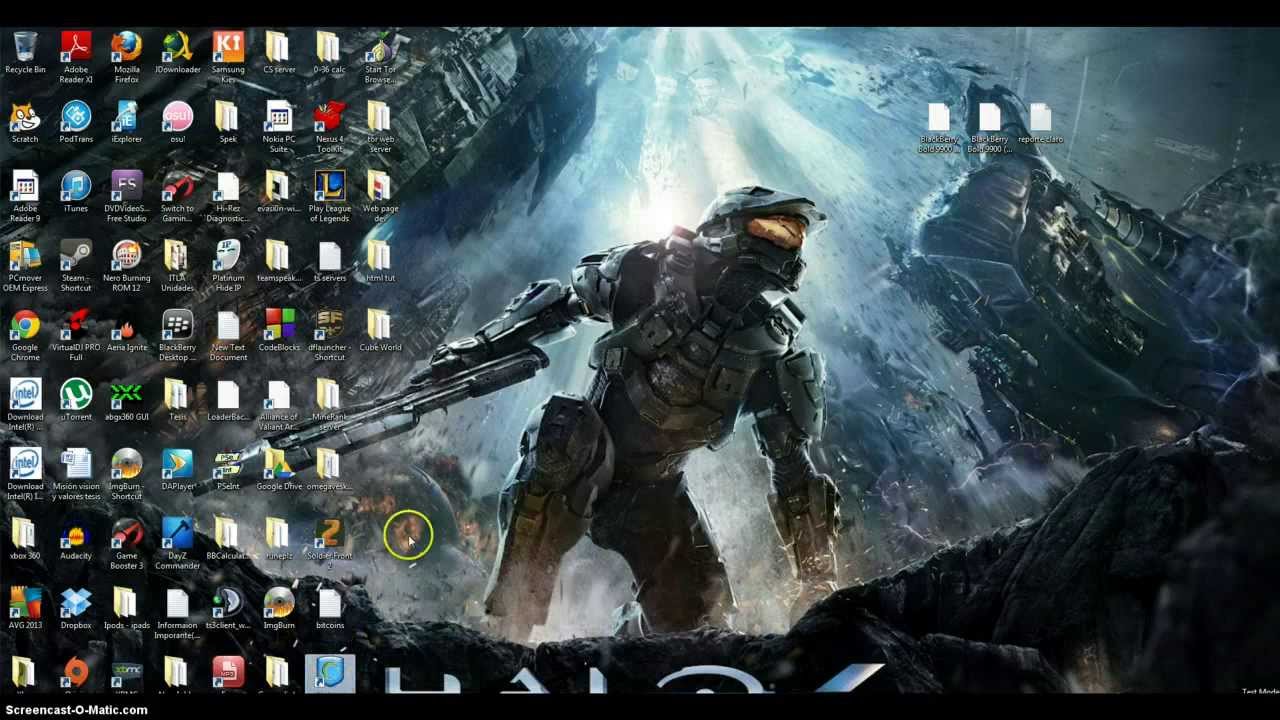Open the PCmover OEM Express shortcut
This screenshot has width=1280, height=720.
click(x=25, y=266)
